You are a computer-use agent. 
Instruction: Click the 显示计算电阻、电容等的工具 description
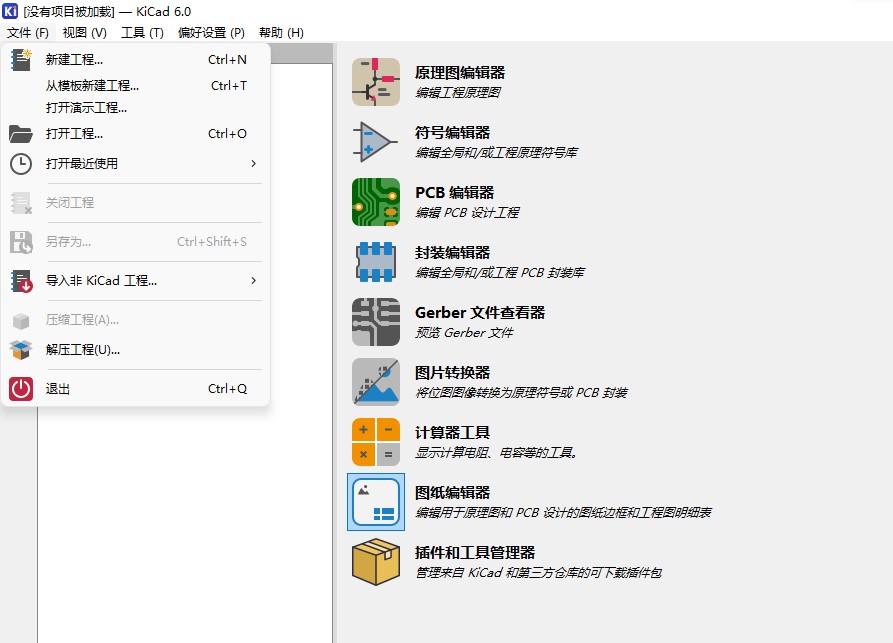[496, 453]
